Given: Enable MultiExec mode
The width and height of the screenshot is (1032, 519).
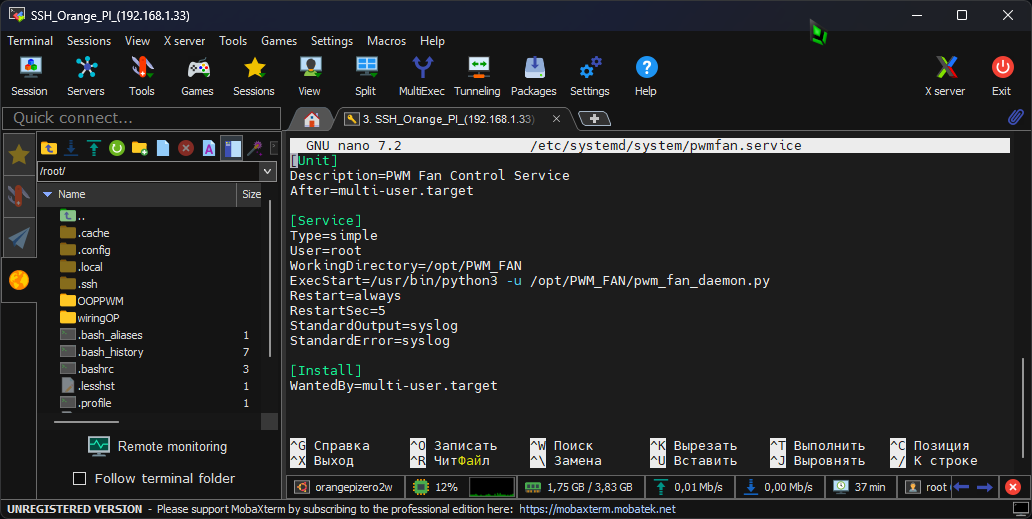Looking at the screenshot, I should [x=422, y=76].
